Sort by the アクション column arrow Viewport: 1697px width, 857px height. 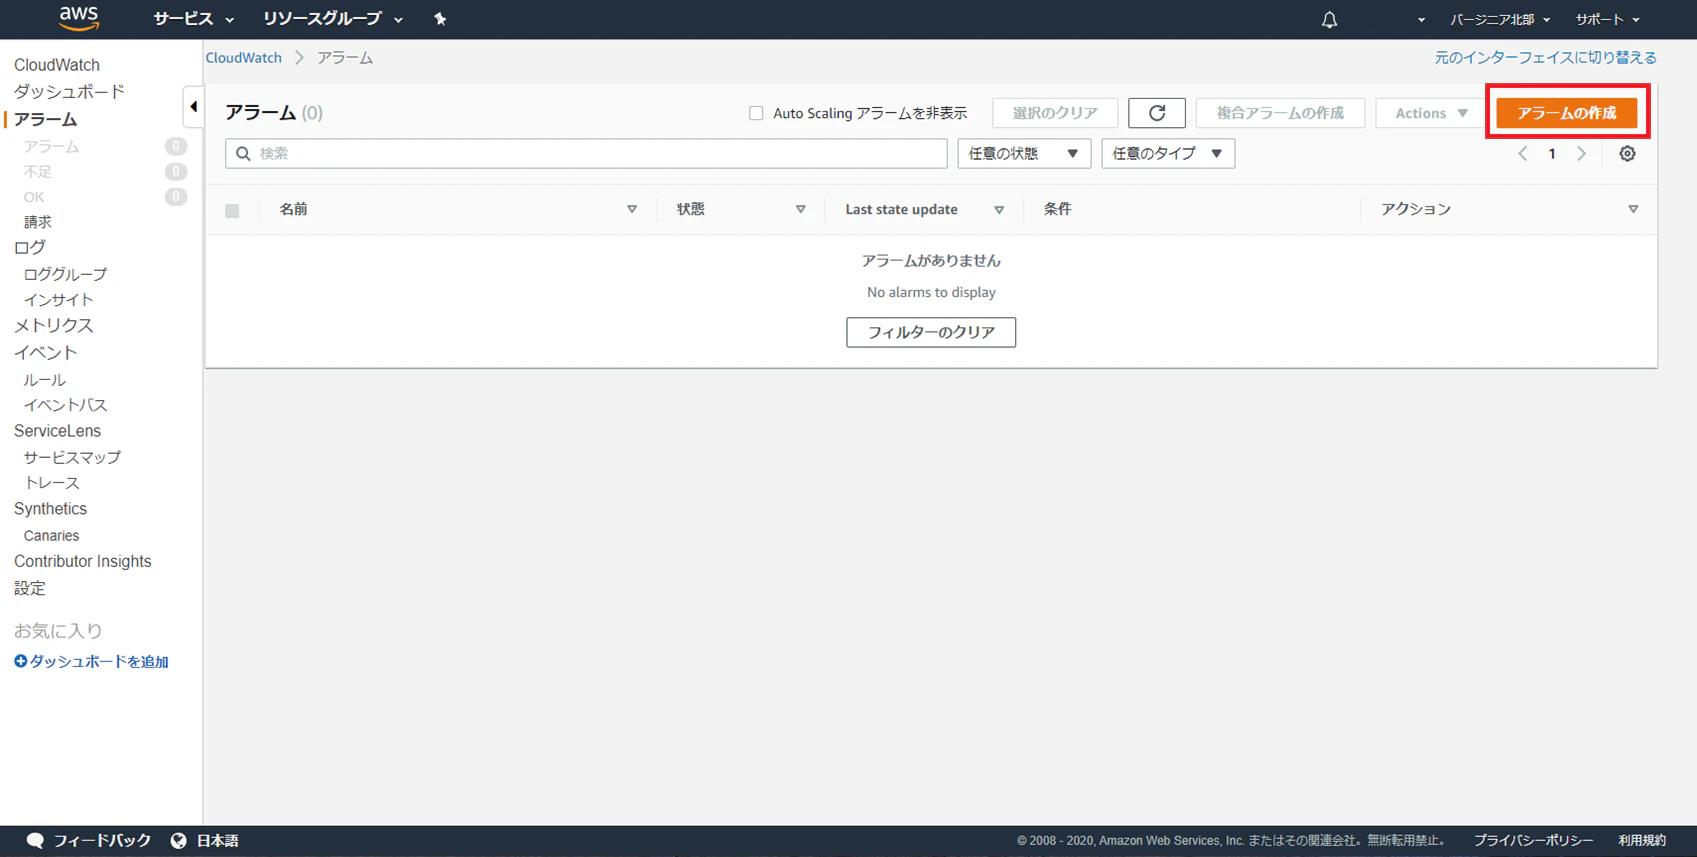click(1633, 209)
